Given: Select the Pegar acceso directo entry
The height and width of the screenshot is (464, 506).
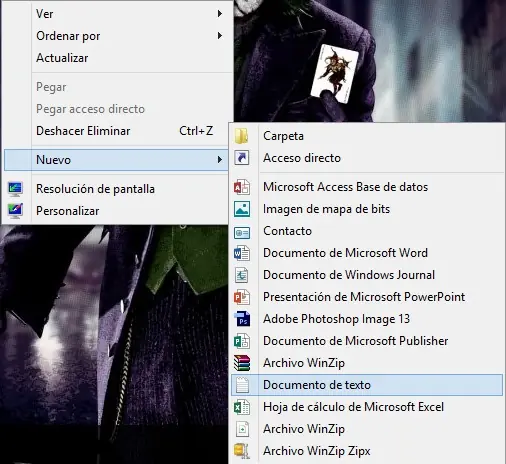Looking at the screenshot, I should click(x=90, y=109).
